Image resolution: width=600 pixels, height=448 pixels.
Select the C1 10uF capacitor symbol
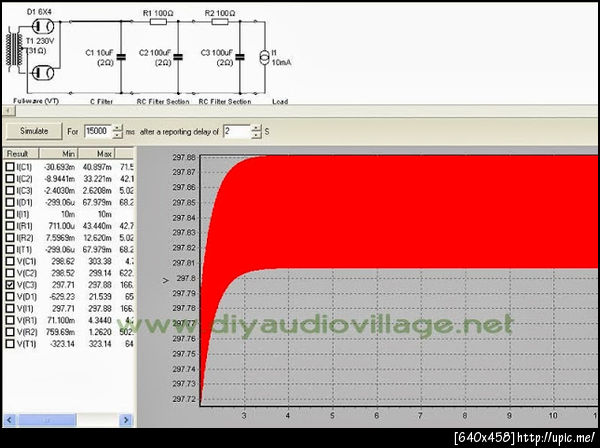point(121,57)
